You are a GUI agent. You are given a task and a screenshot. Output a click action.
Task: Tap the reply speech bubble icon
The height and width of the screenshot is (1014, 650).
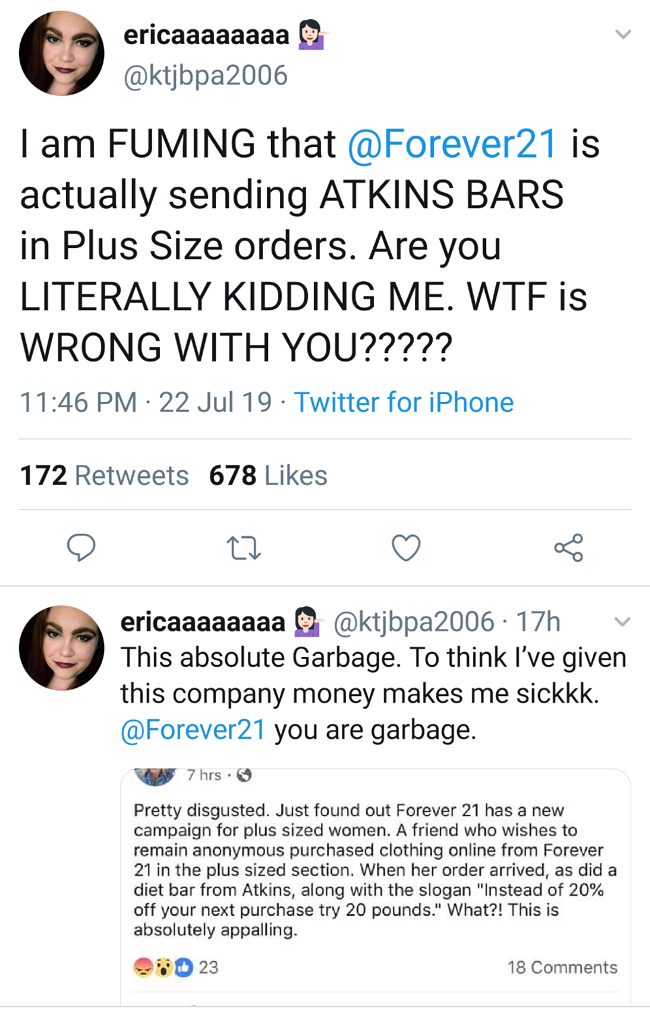pyautogui.click(x=83, y=547)
